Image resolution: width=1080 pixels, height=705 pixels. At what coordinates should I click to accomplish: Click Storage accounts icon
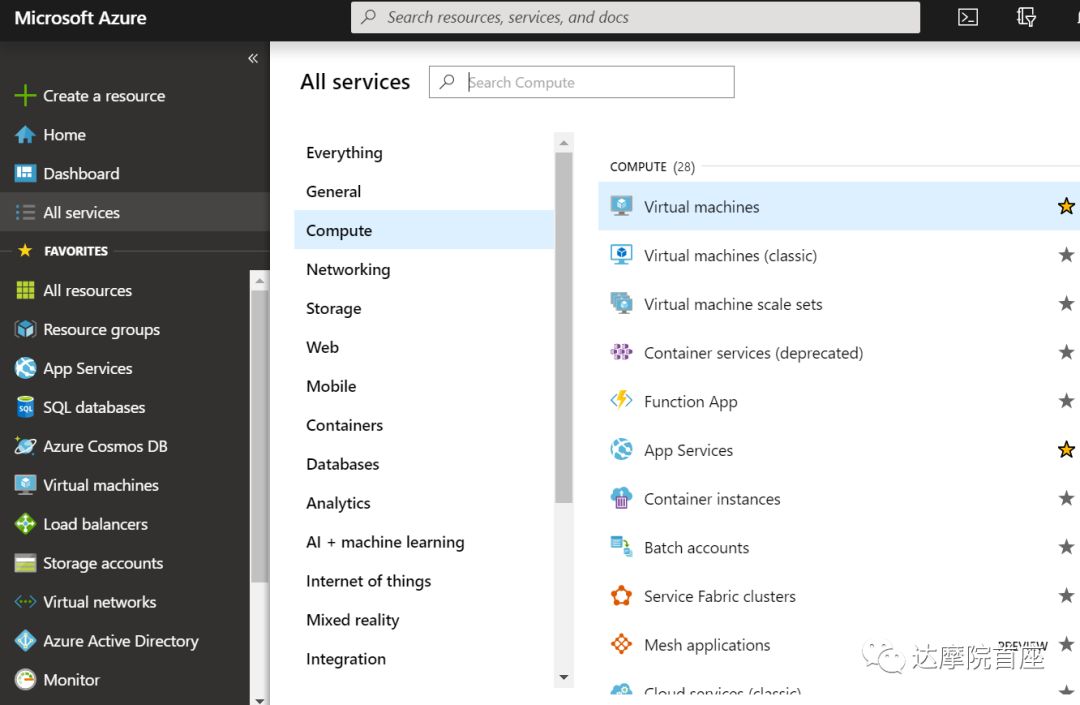[x=25, y=563]
